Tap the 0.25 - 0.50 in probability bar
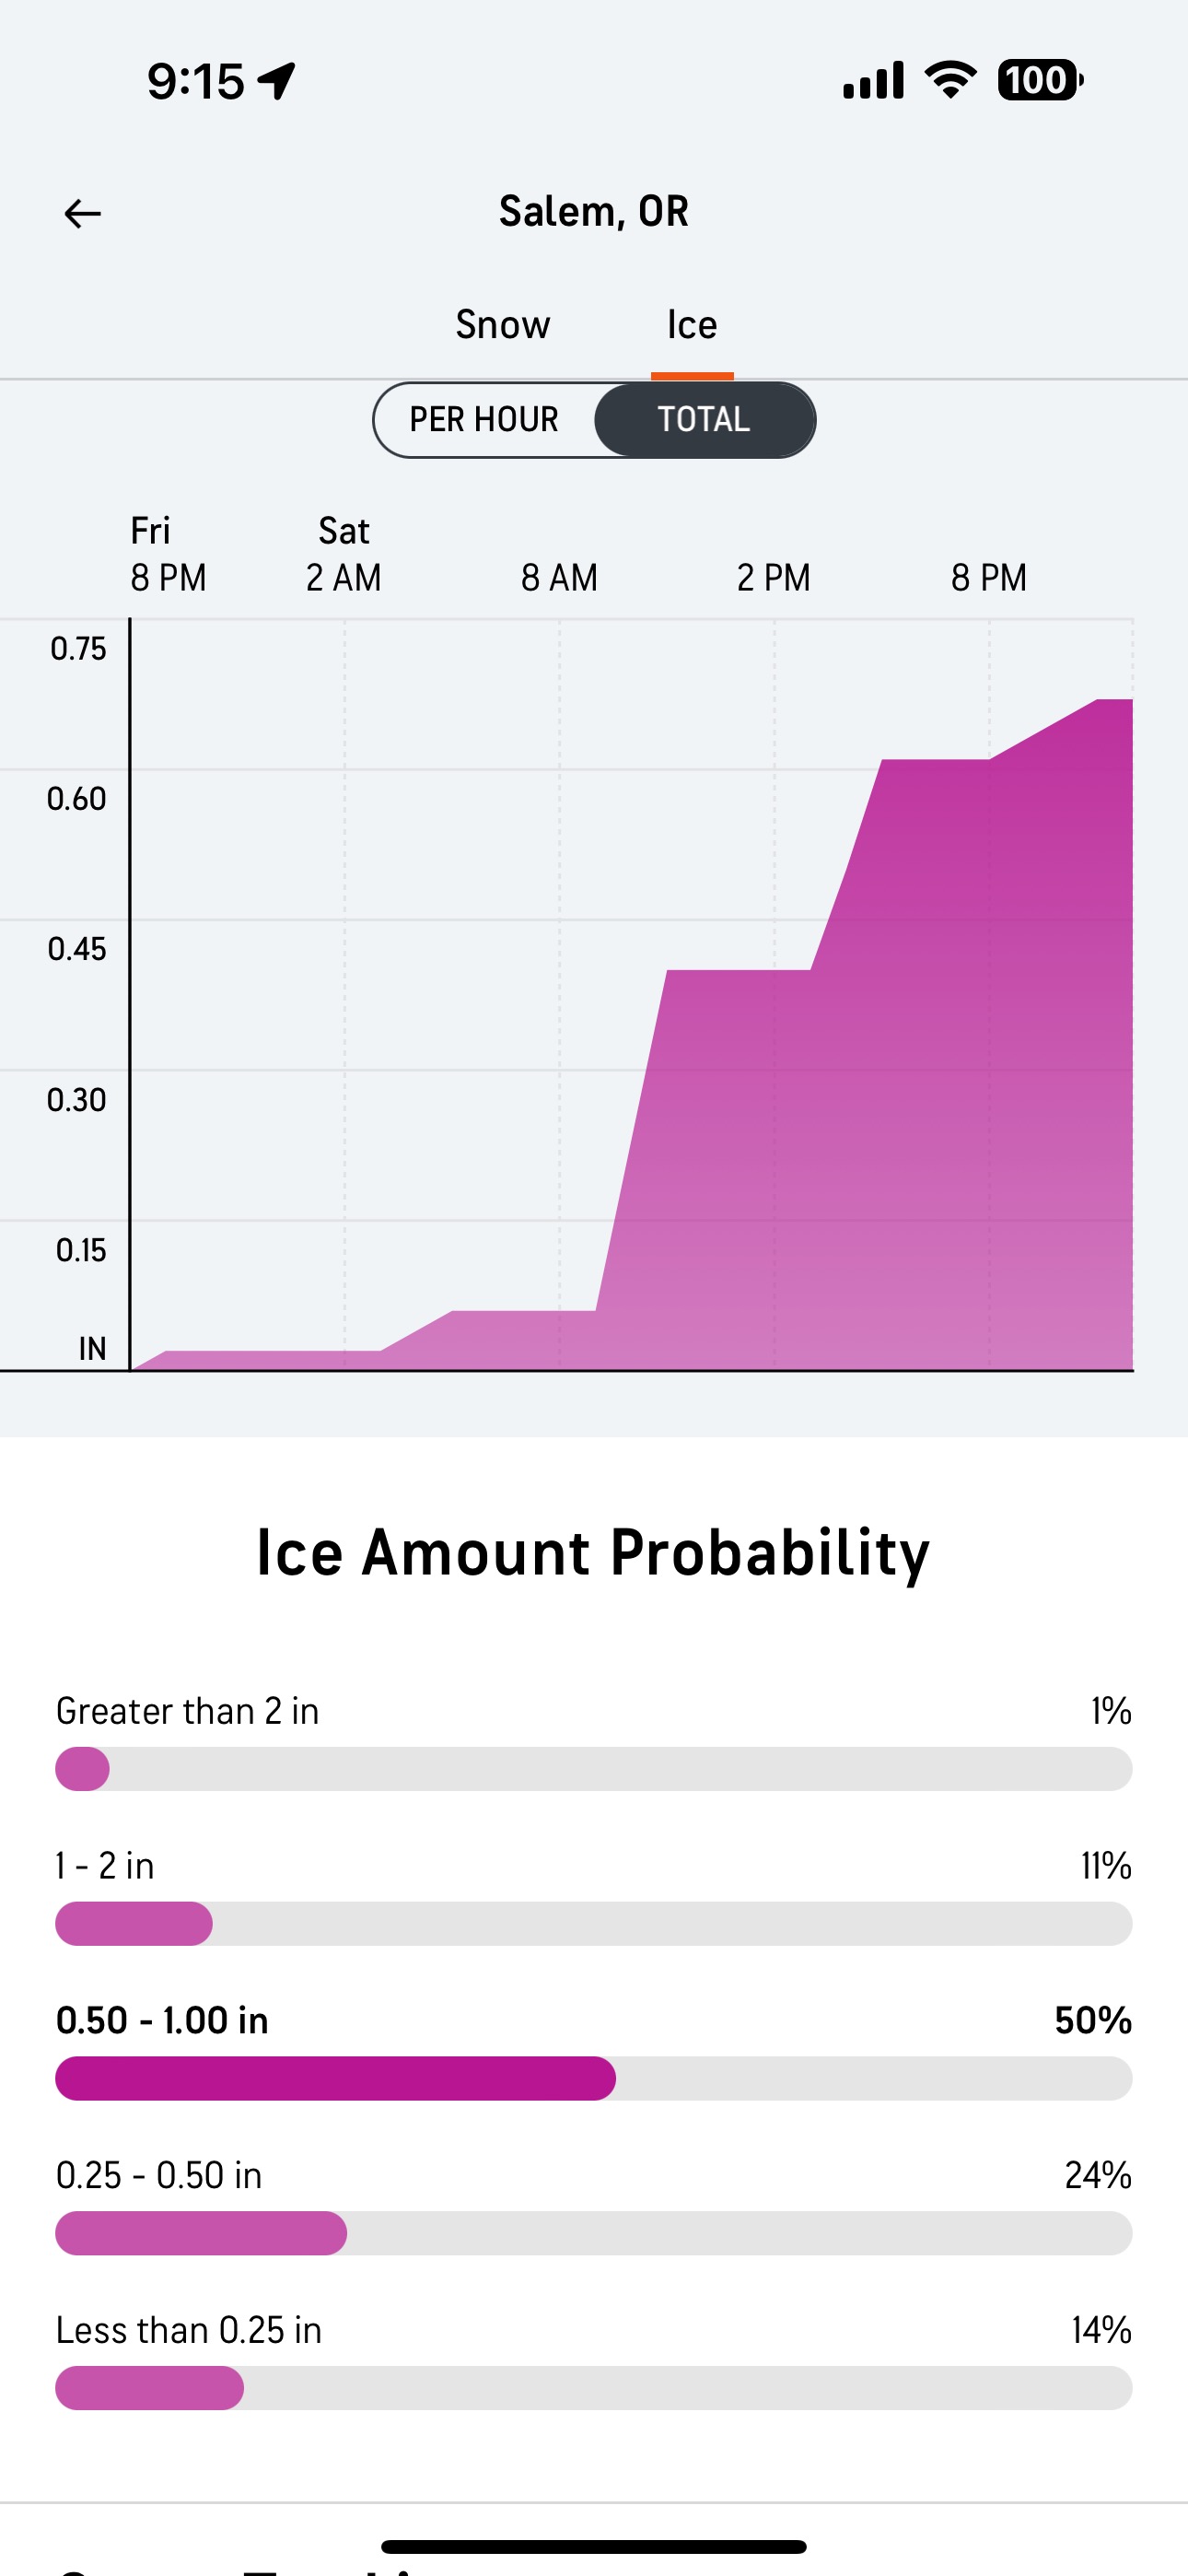Screen dimensions: 1188x2576 pos(594,2233)
